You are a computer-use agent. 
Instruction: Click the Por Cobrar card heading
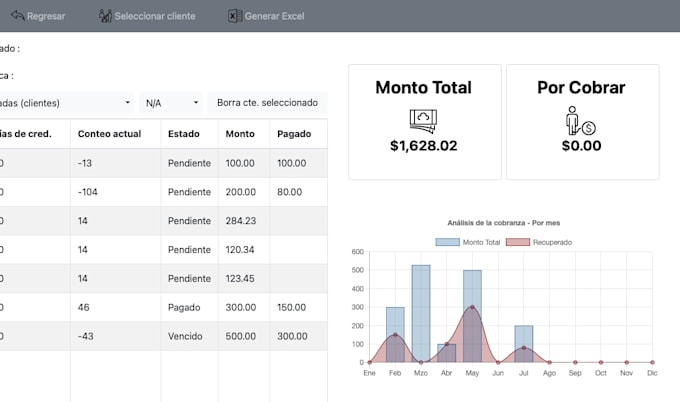(x=581, y=88)
